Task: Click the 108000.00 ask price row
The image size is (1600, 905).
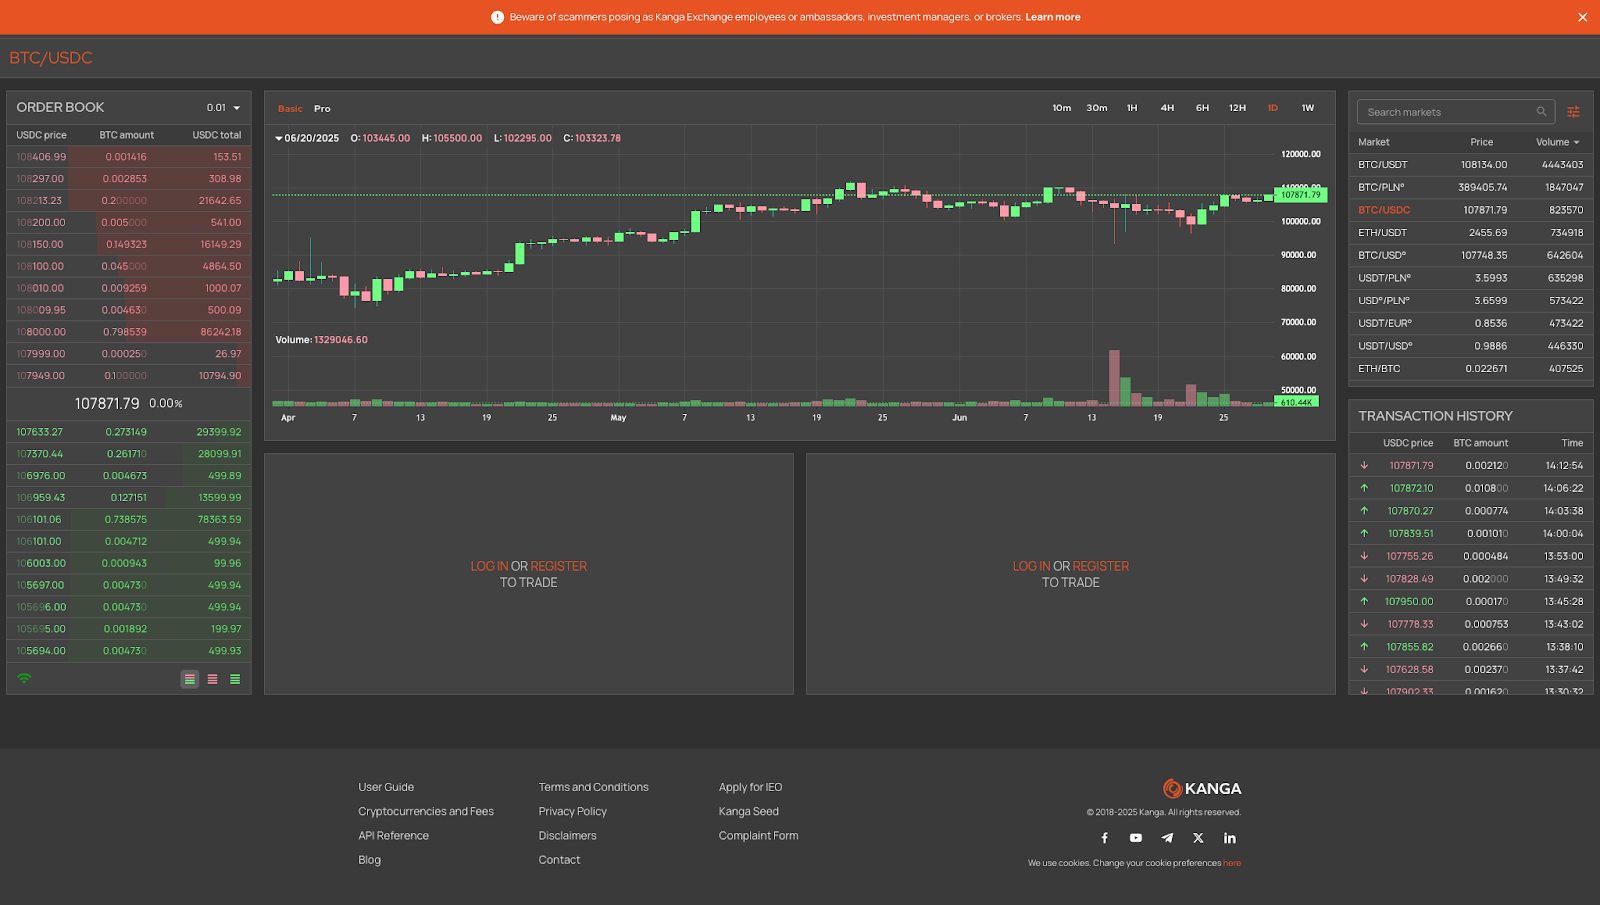Action: click(129, 332)
